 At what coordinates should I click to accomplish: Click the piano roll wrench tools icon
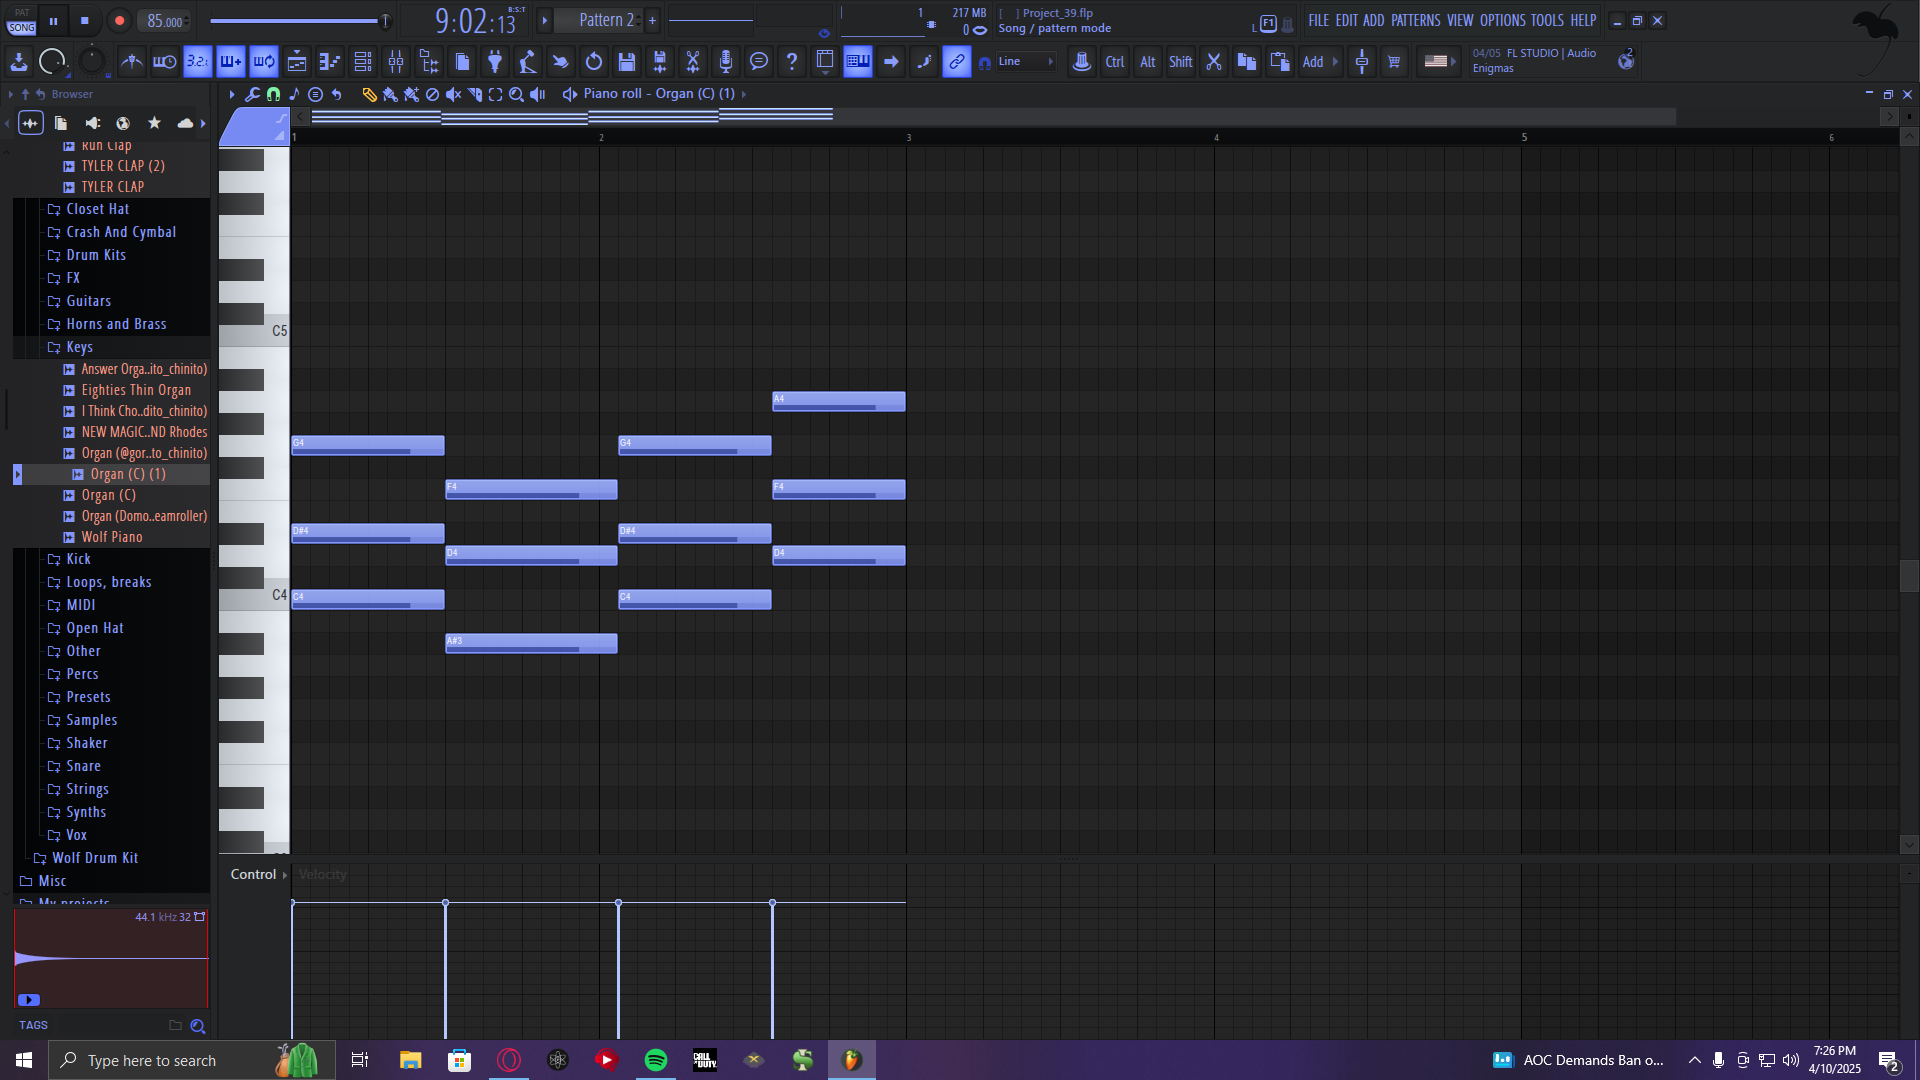click(252, 94)
